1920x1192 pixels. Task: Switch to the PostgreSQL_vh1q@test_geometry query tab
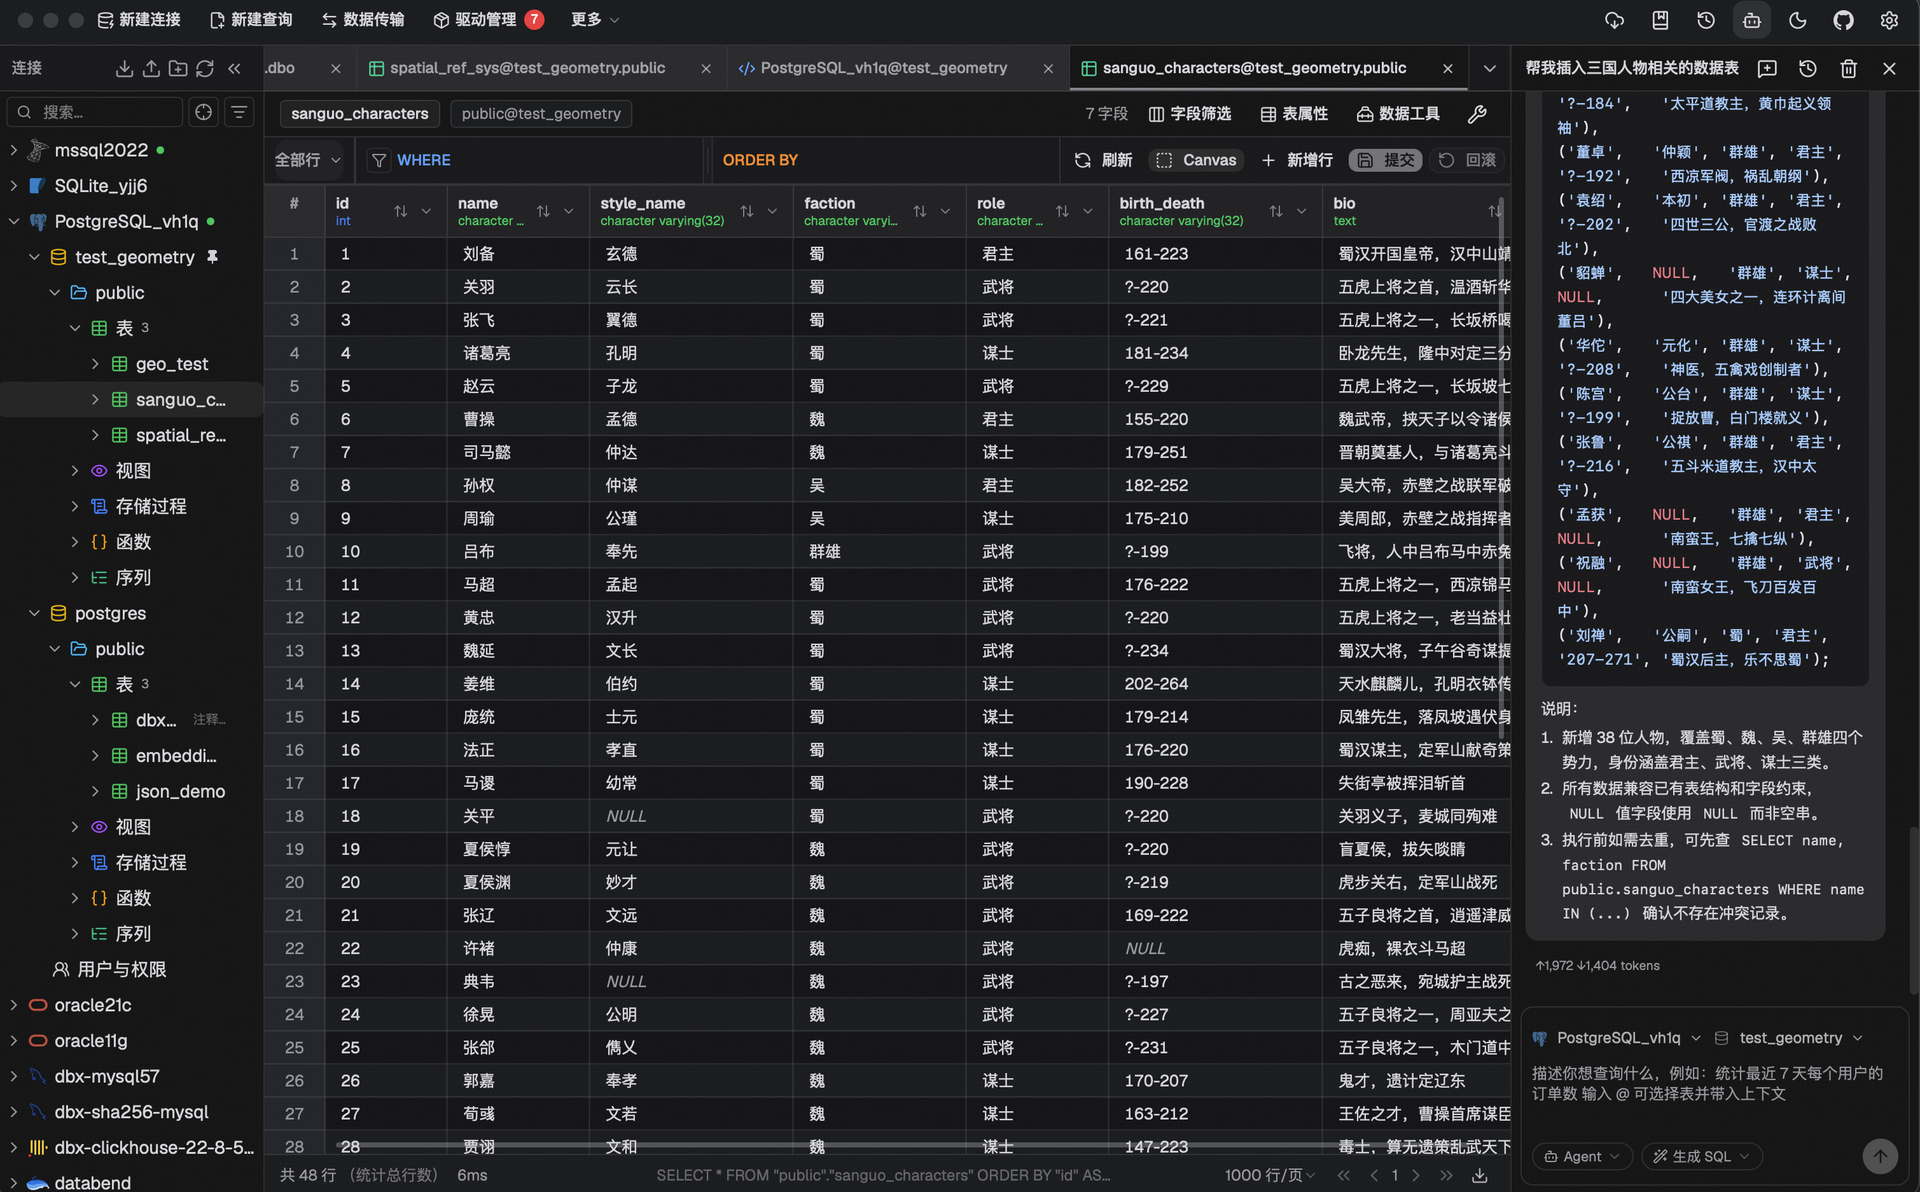pos(883,68)
